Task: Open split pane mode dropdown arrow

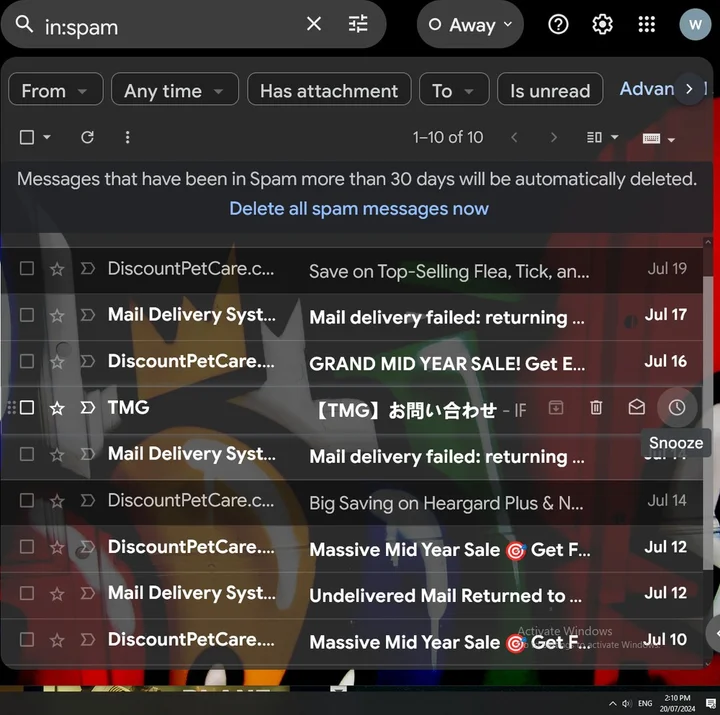Action: coord(614,137)
